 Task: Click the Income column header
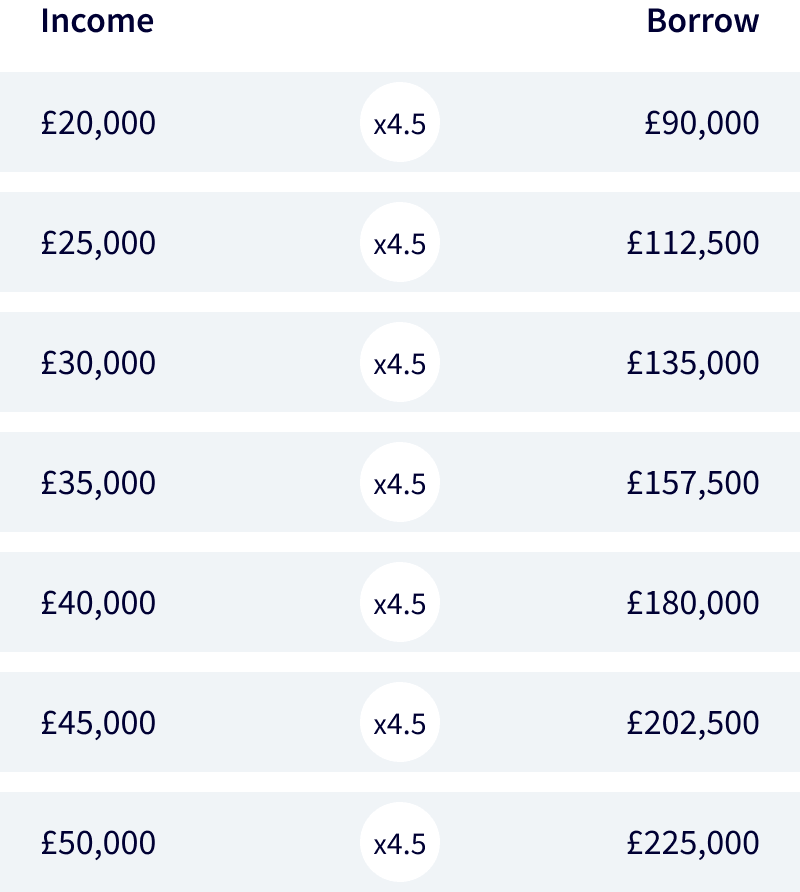click(97, 20)
